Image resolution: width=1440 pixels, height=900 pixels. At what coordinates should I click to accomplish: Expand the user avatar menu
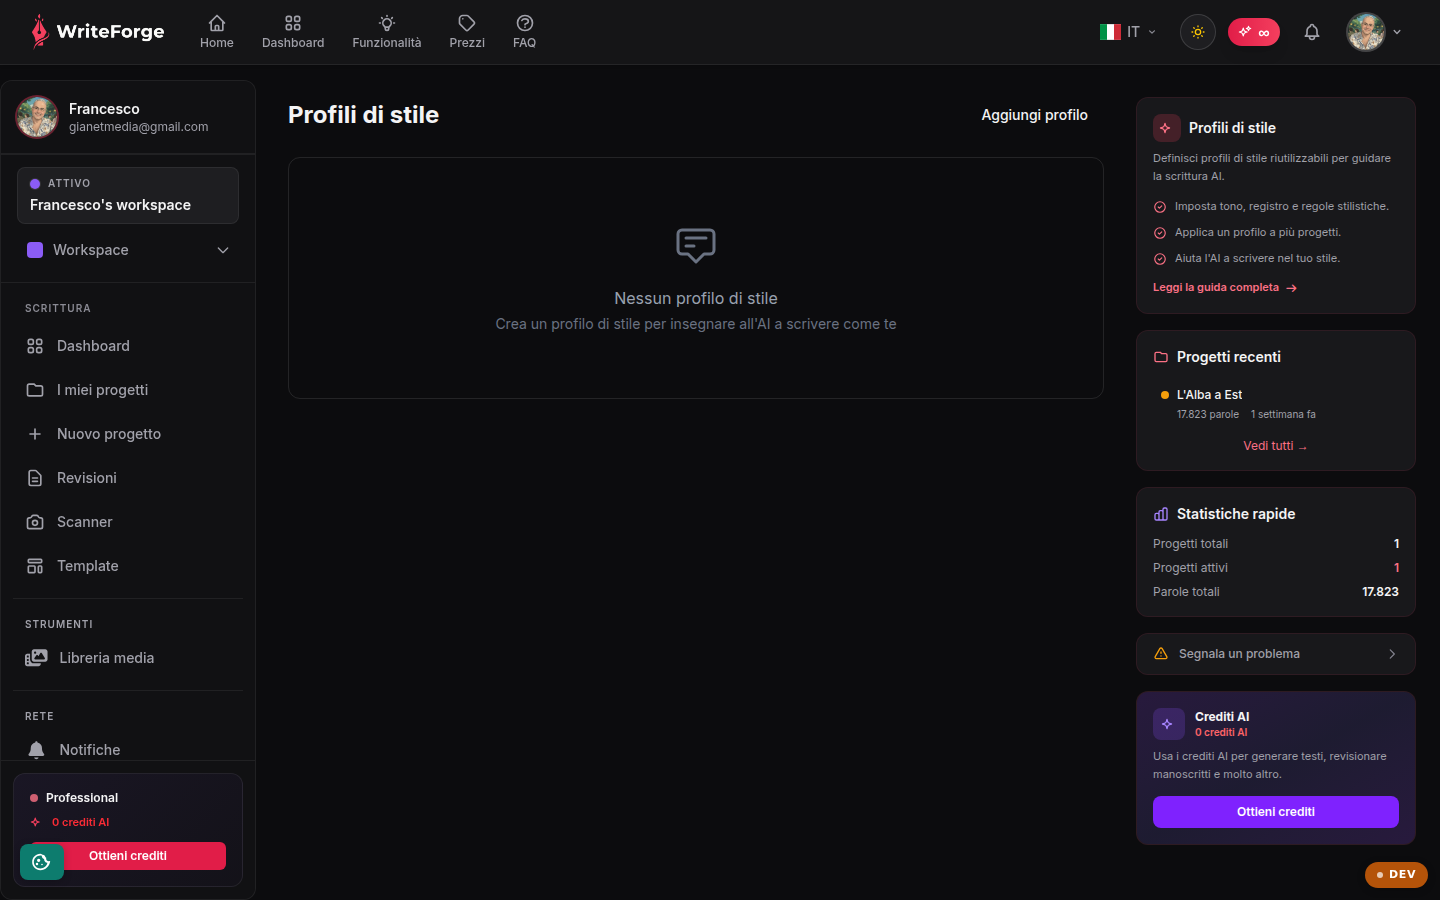tap(1374, 32)
